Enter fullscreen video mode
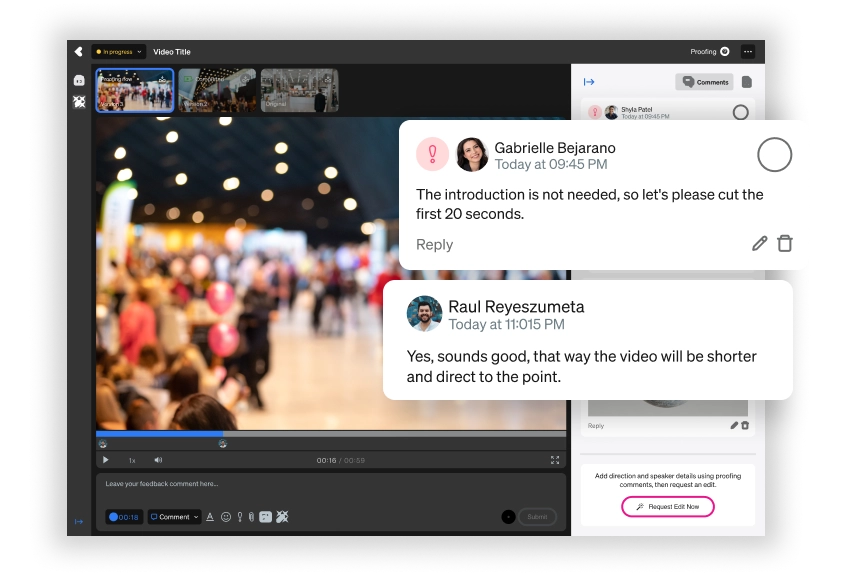 click(x=555, y=460)
